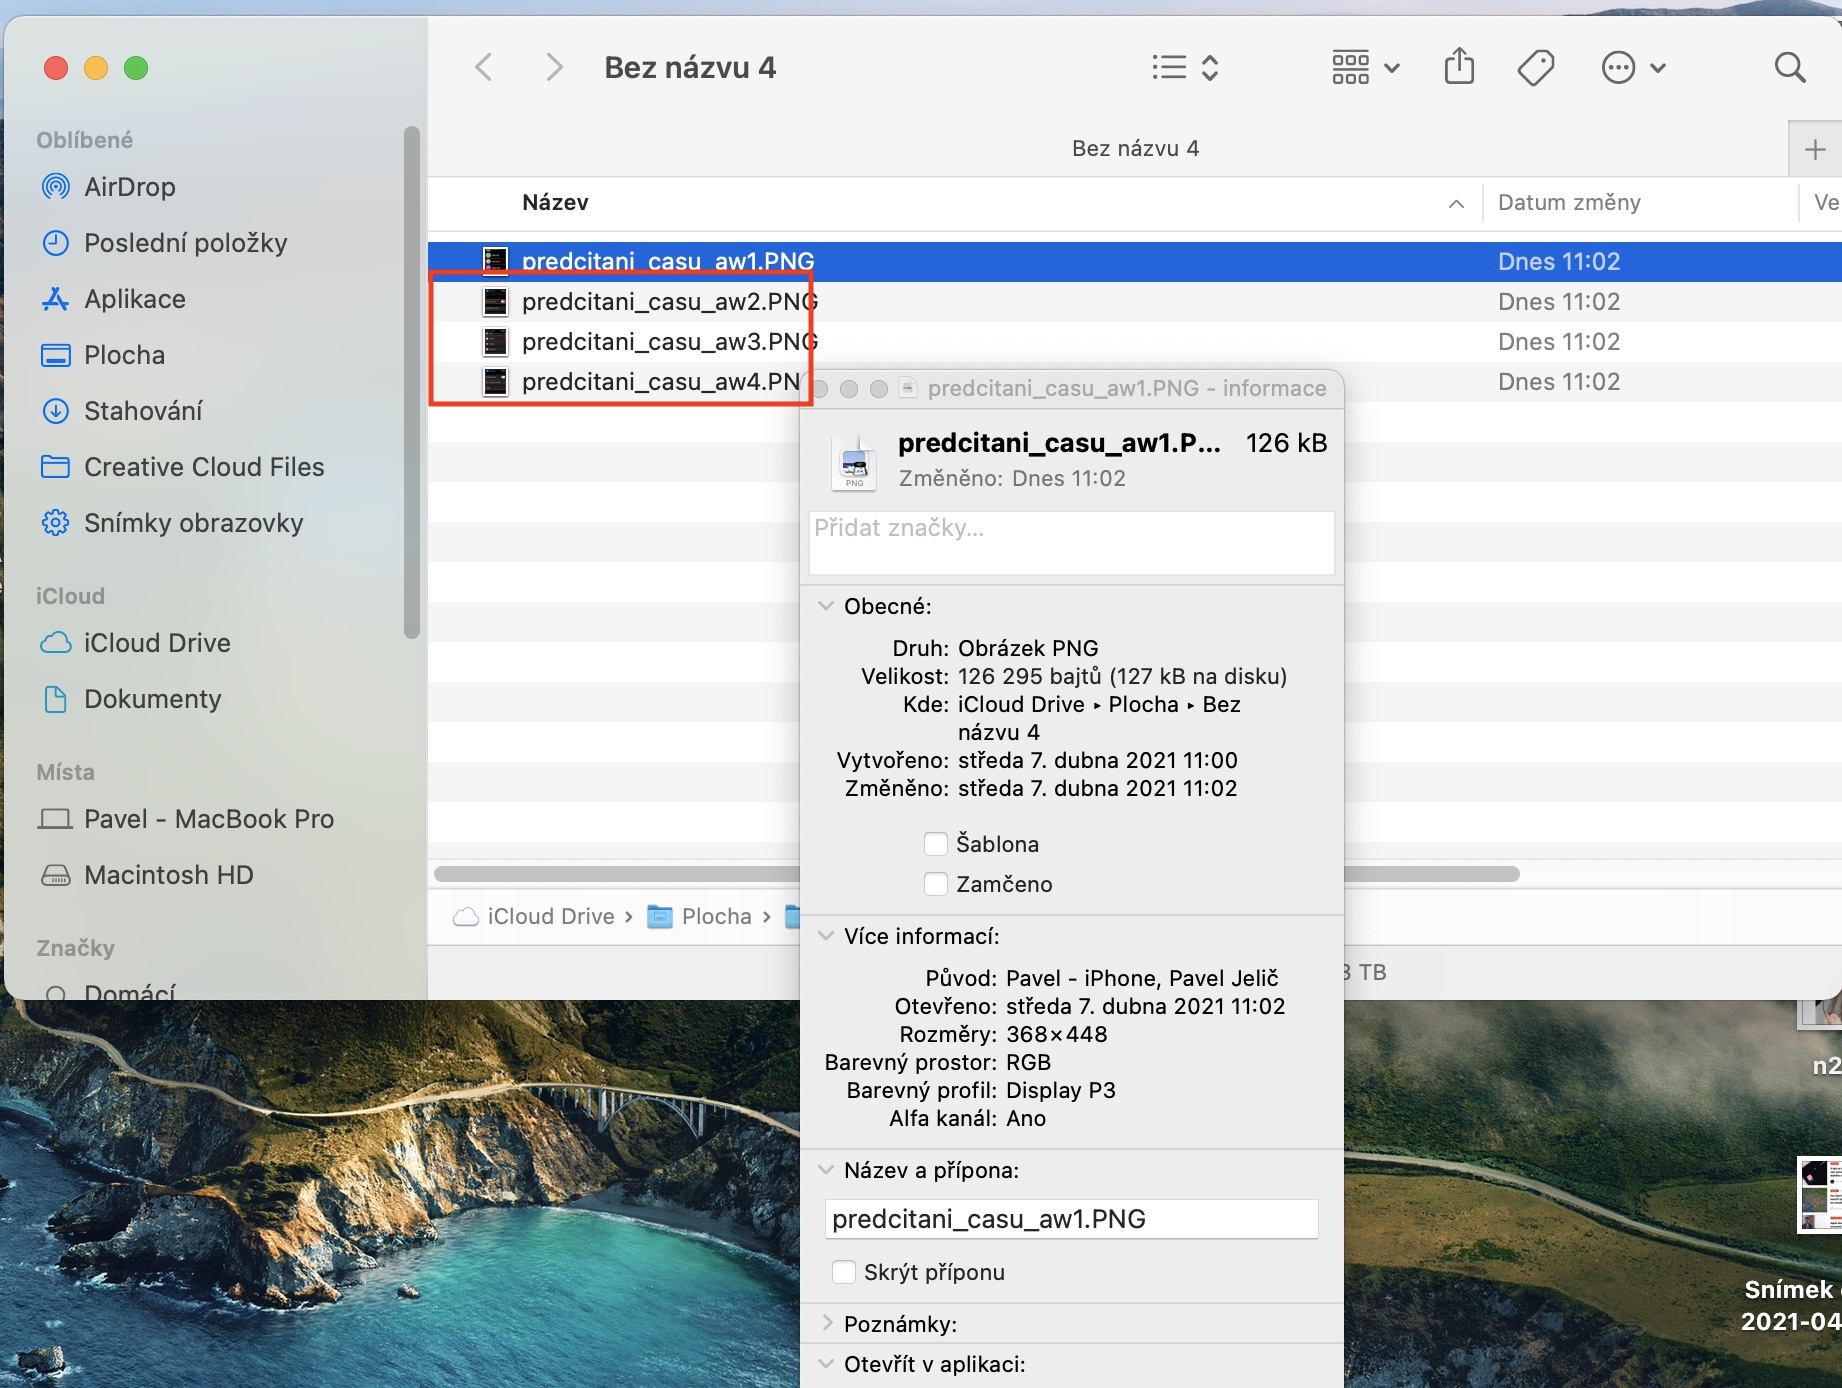Go back with the Finder back arrow
The width and height of the screenshot is (1842, 1388).
[x=484, y=68]
